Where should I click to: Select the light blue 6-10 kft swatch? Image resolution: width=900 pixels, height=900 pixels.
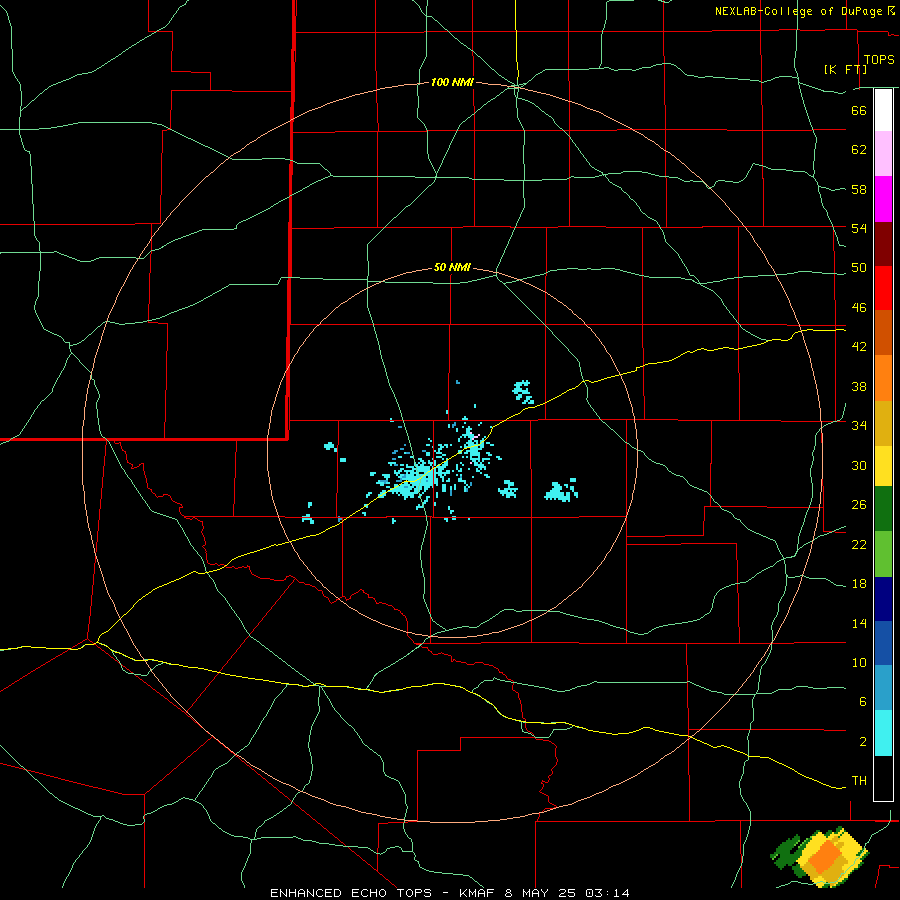tap(883, 688)
